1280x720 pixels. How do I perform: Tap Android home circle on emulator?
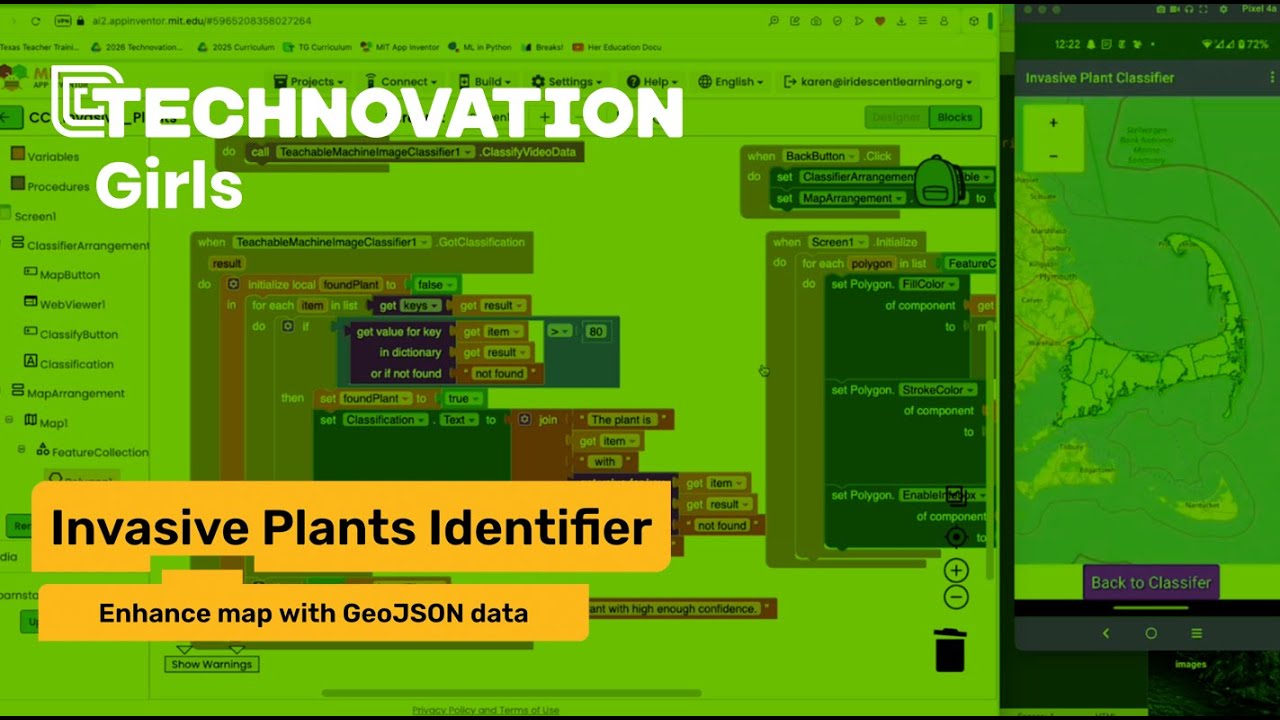click(1151, 633)
